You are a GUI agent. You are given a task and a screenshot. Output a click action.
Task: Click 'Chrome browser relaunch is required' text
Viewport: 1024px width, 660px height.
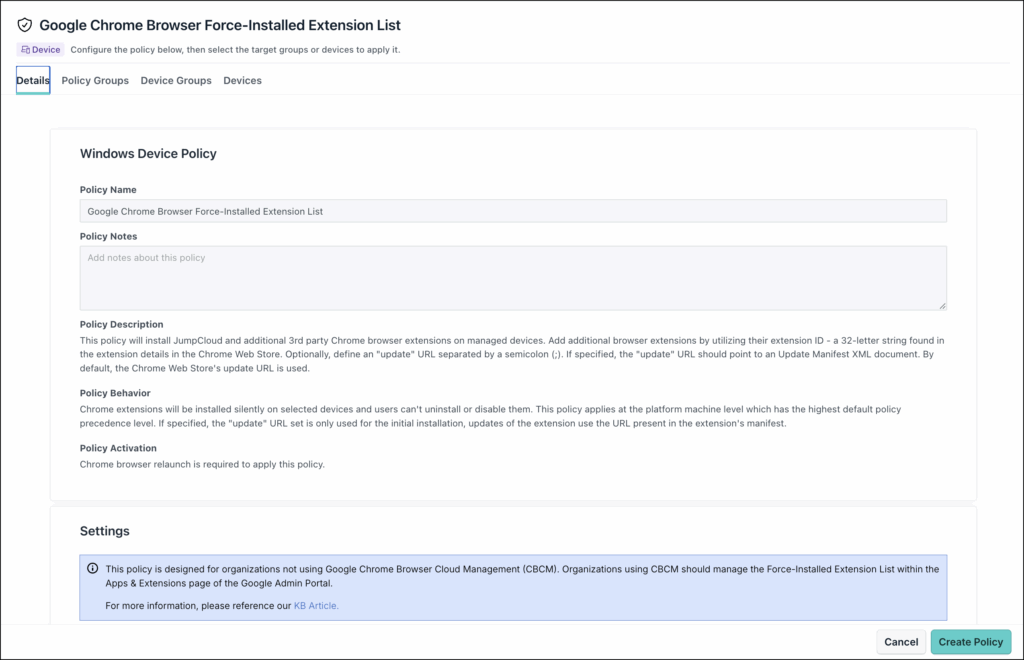click(x=202, y=464)
